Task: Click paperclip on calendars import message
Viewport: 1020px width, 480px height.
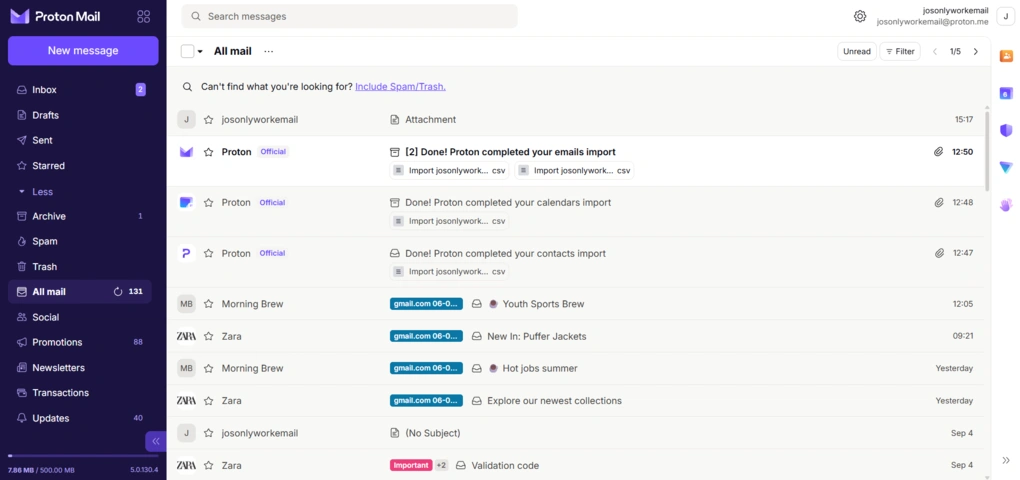Action: tap(939, 202)
